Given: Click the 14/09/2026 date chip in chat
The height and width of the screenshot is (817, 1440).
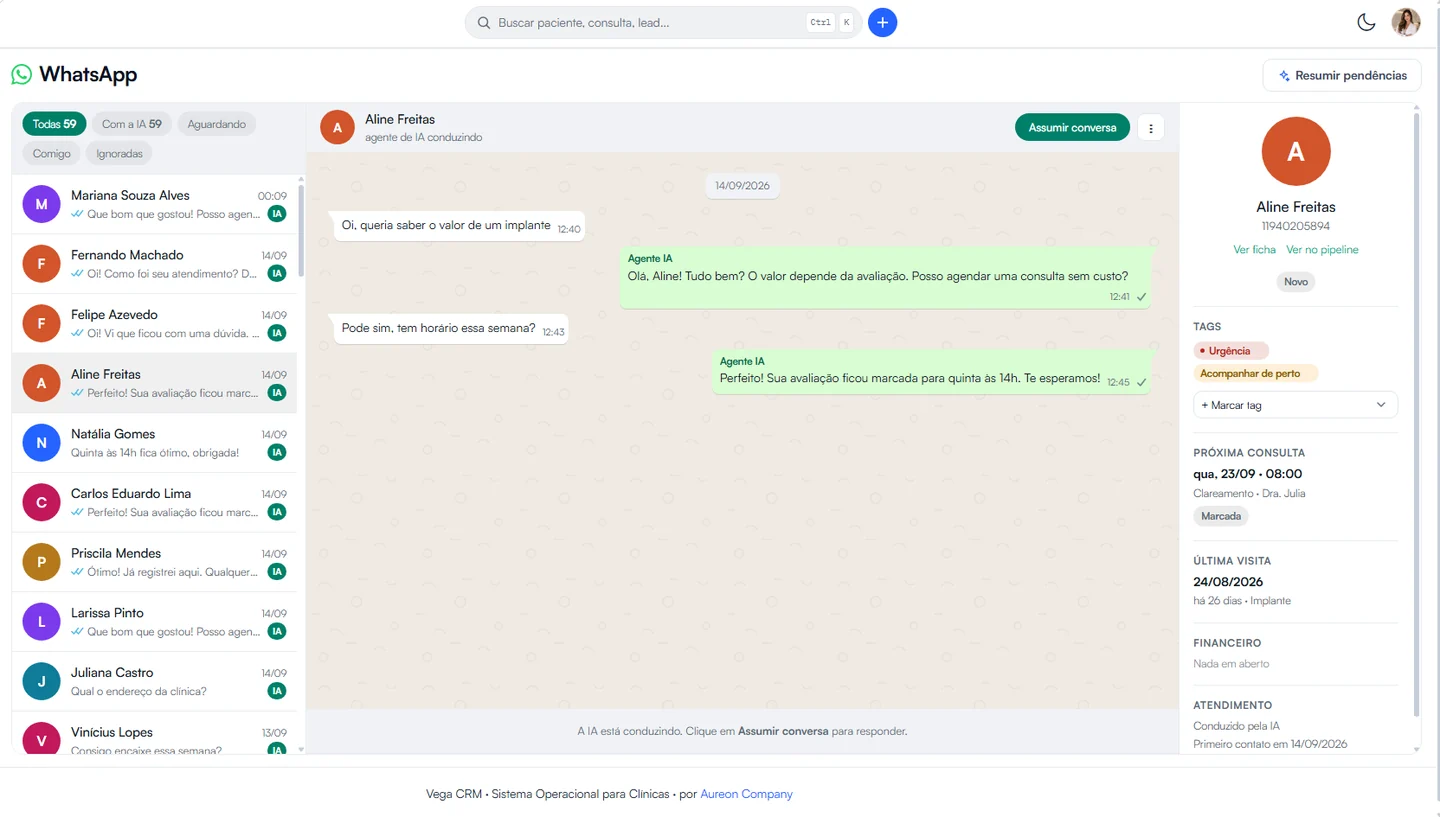Looking at the screenshot, I should [x=742, y=186].
